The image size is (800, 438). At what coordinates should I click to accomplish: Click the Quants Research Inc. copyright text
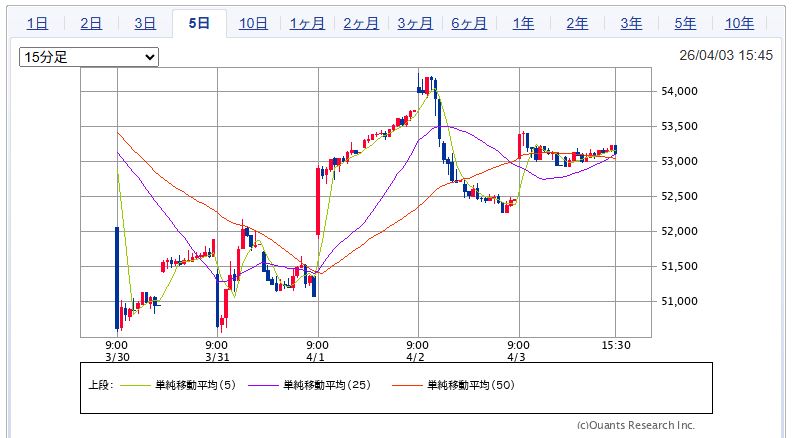coord(635,425)
